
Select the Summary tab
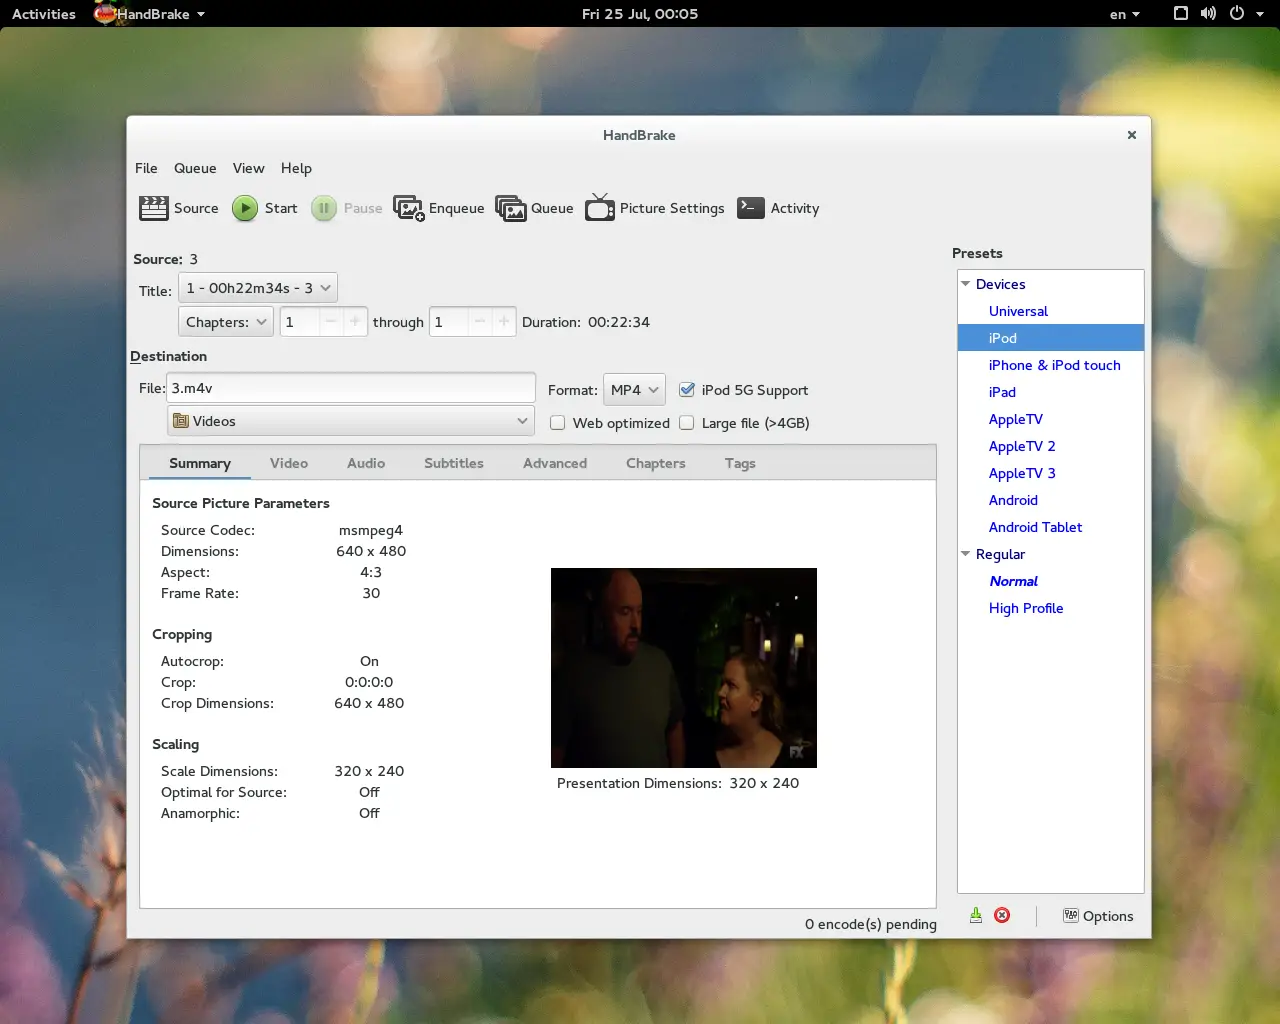click(200, 463)
